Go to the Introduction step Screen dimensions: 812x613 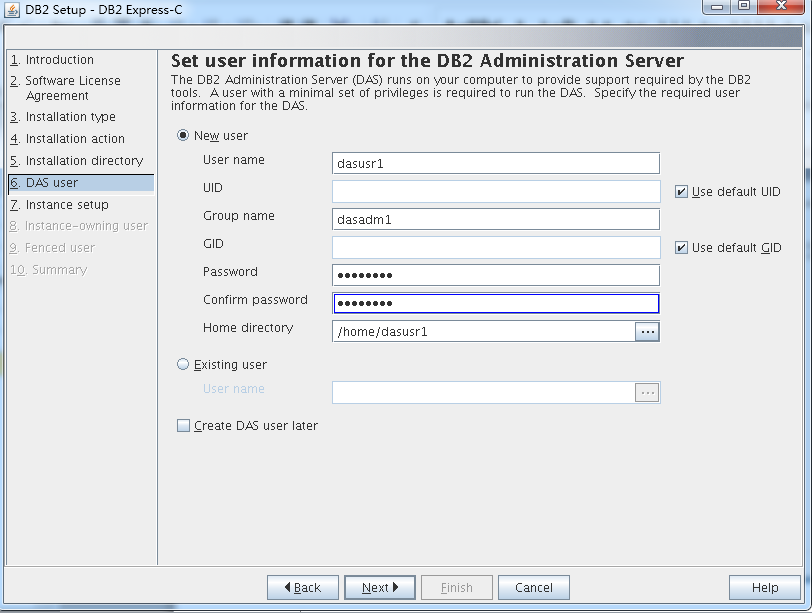tap(52, 60)
